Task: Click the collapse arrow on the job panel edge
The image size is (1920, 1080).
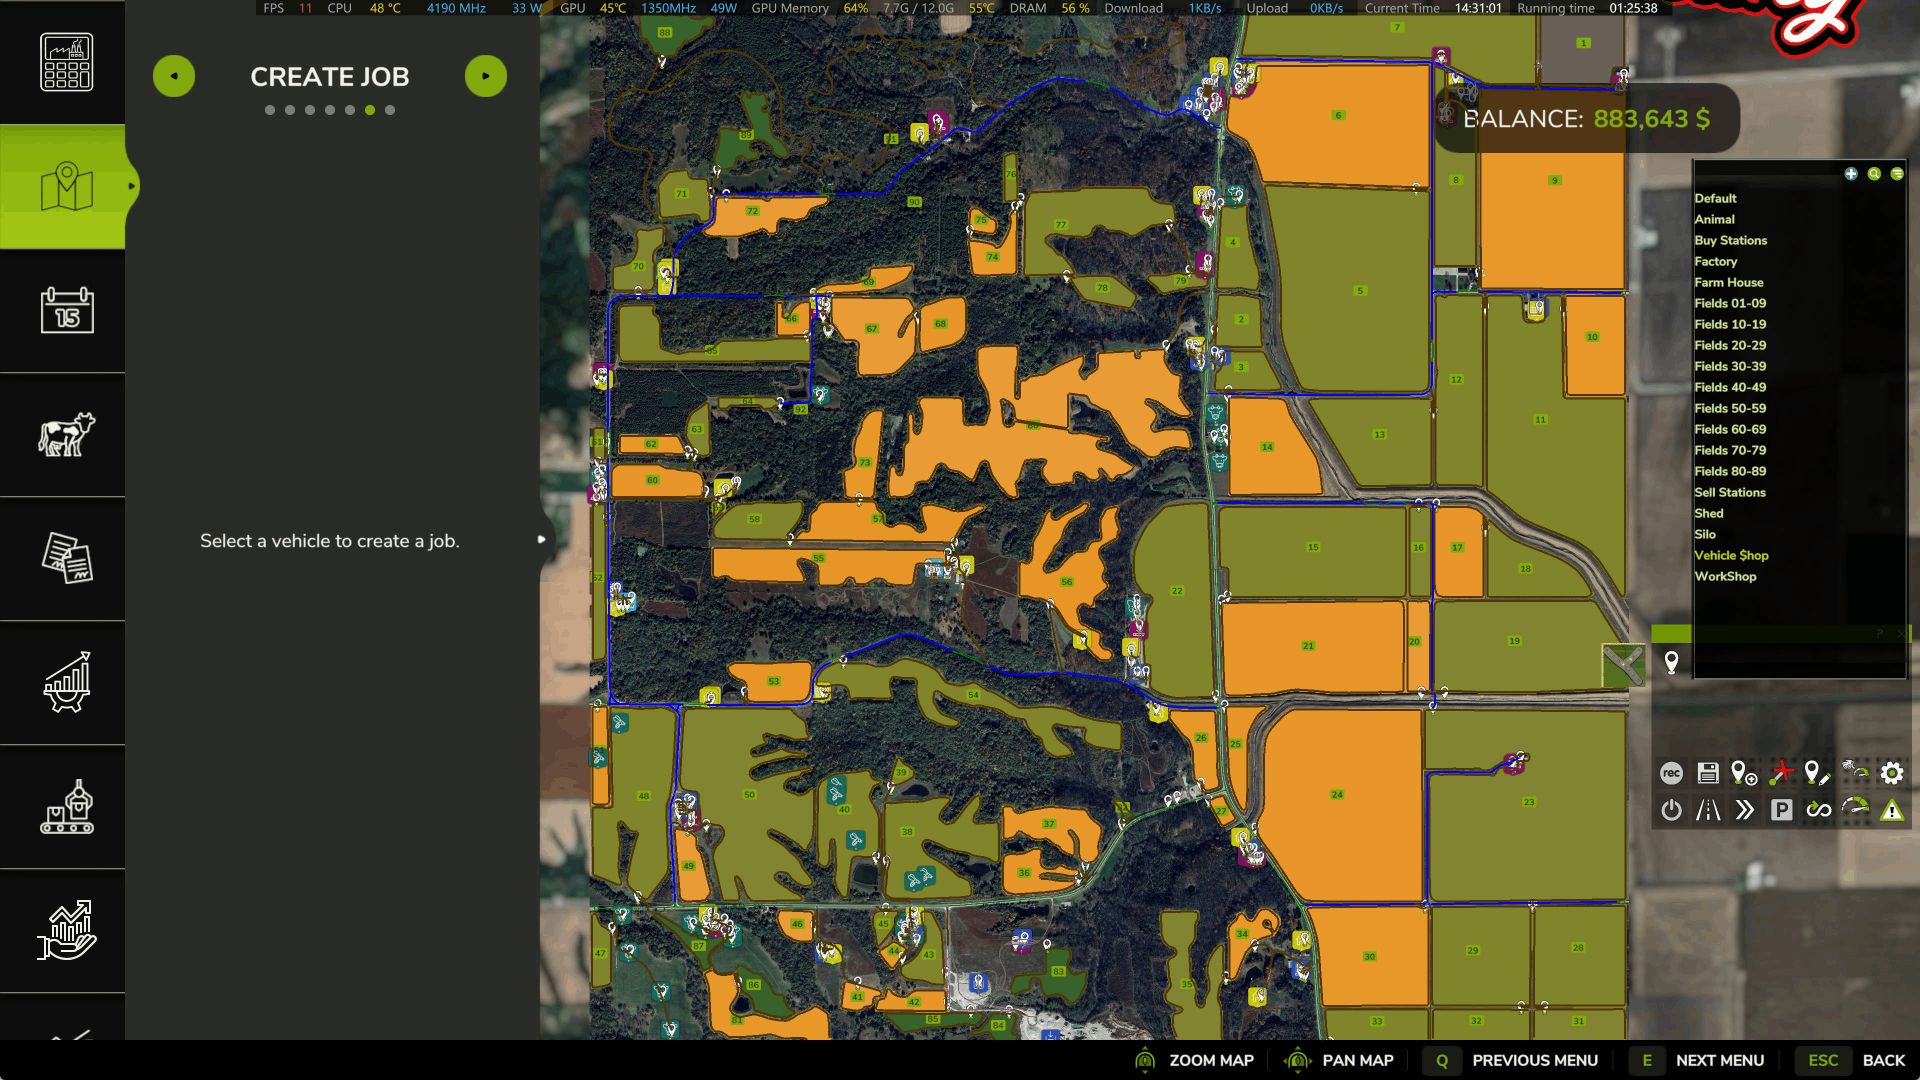Action: (541, 539)
